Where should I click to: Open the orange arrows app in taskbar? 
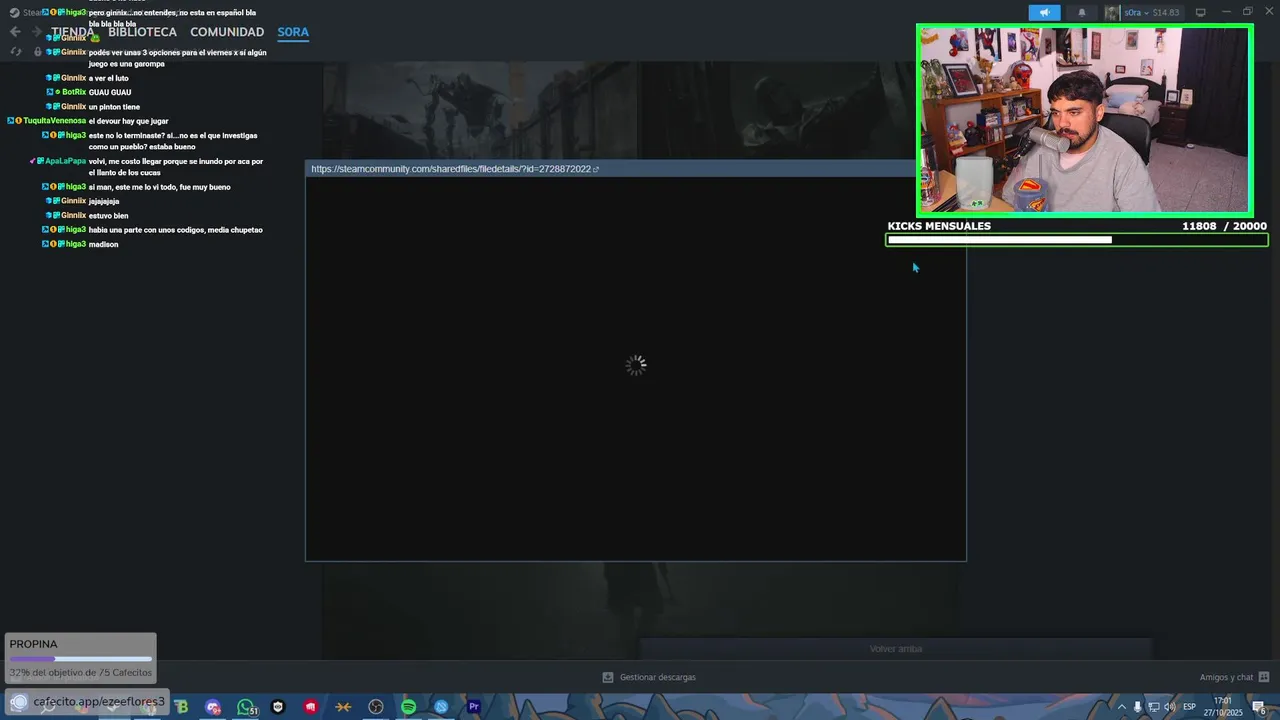coord(343,707)
